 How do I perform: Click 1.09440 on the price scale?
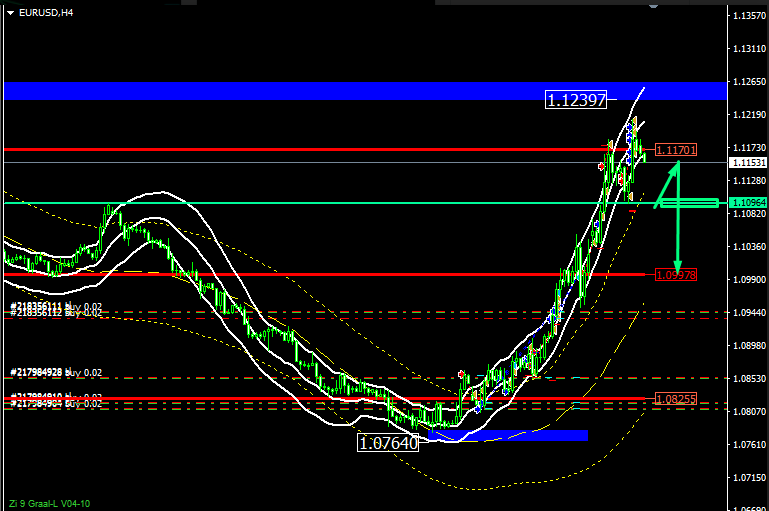point(749,312)
